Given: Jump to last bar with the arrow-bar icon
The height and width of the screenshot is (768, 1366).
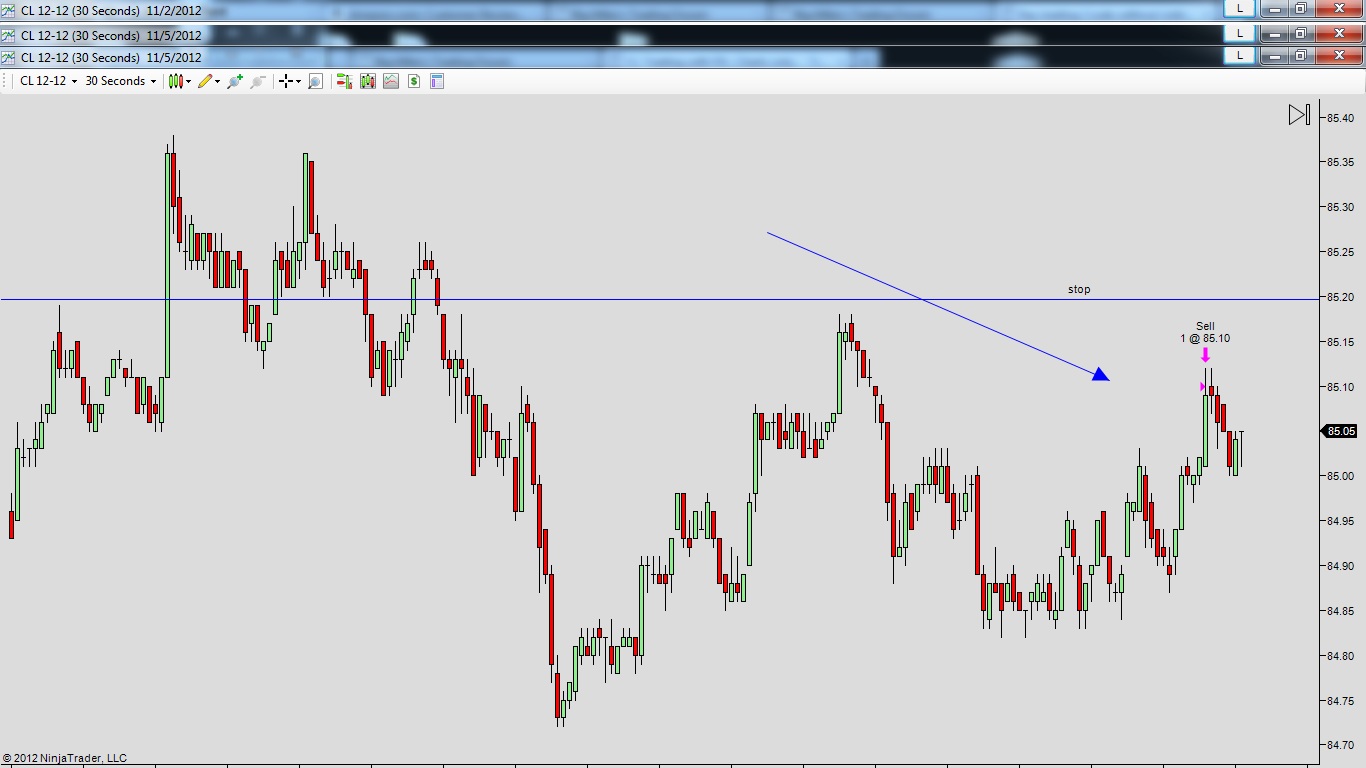Looking at the screenshot, I should (x=1299, y=115).
